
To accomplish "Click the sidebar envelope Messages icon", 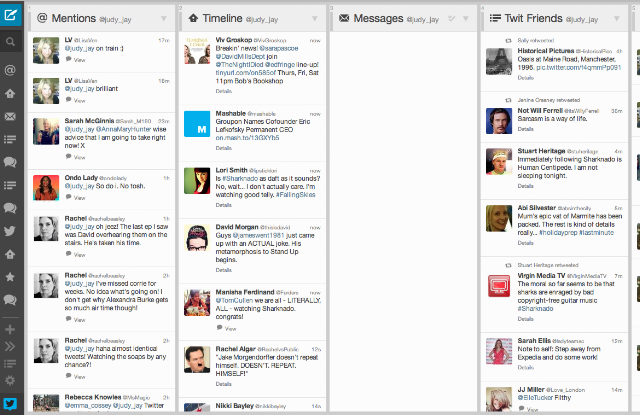I will (10, 117).
